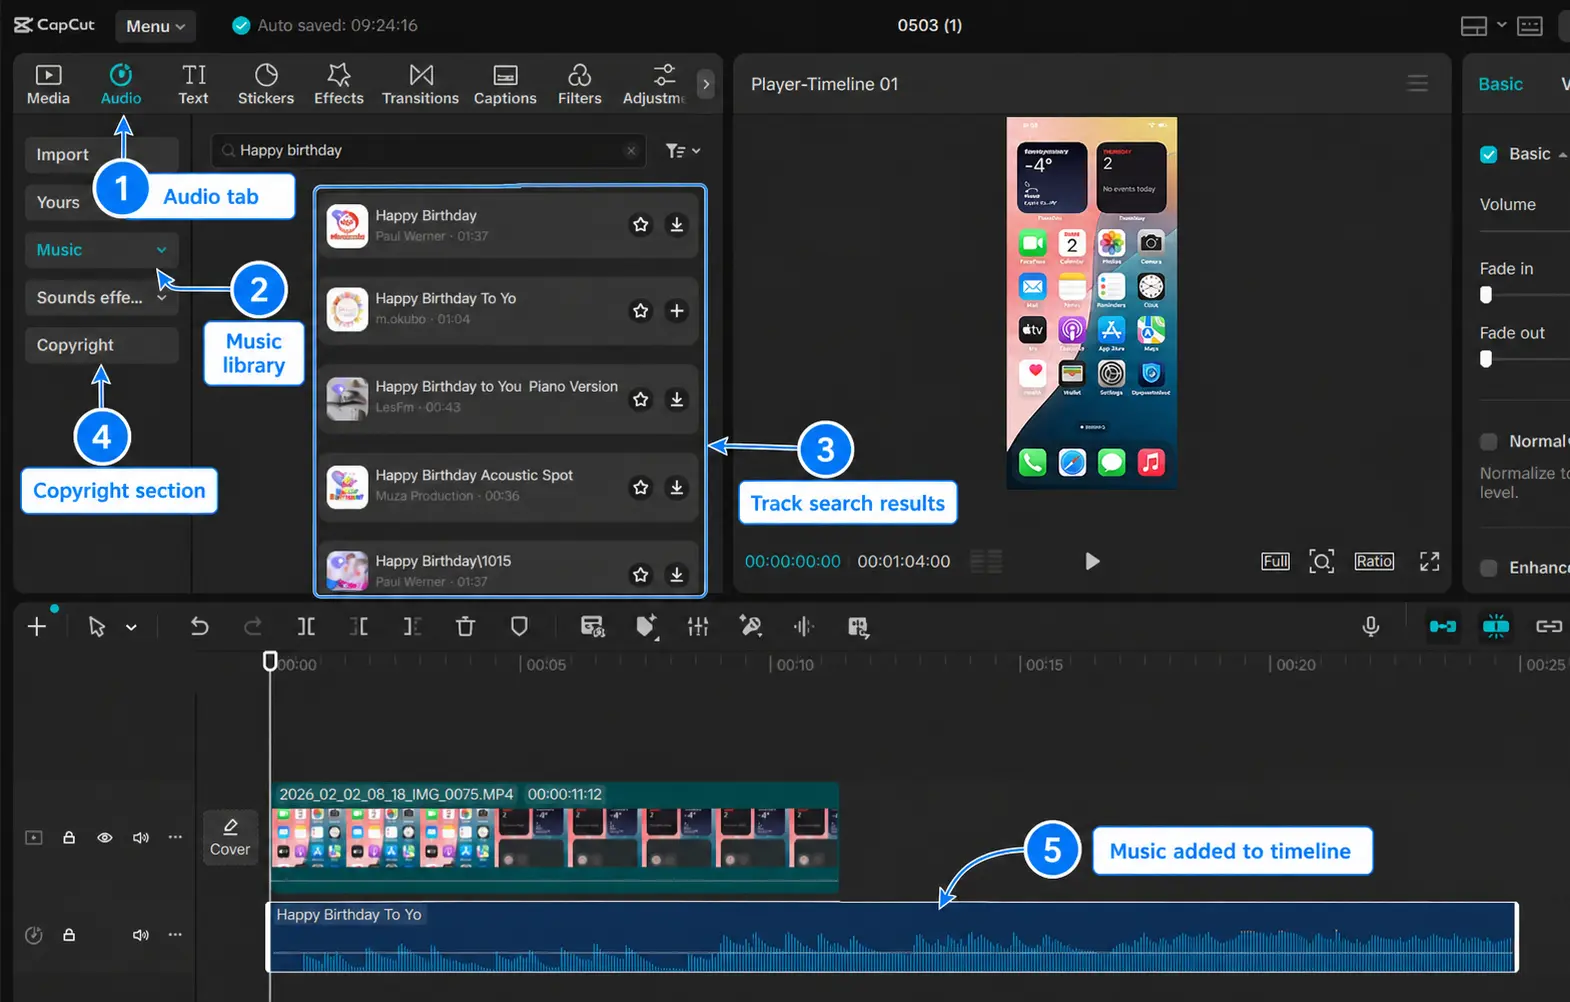Favorite Happy Birthday To Yo track
Viewport: 1570px width, 1002px height.
(x=641, y=311)
